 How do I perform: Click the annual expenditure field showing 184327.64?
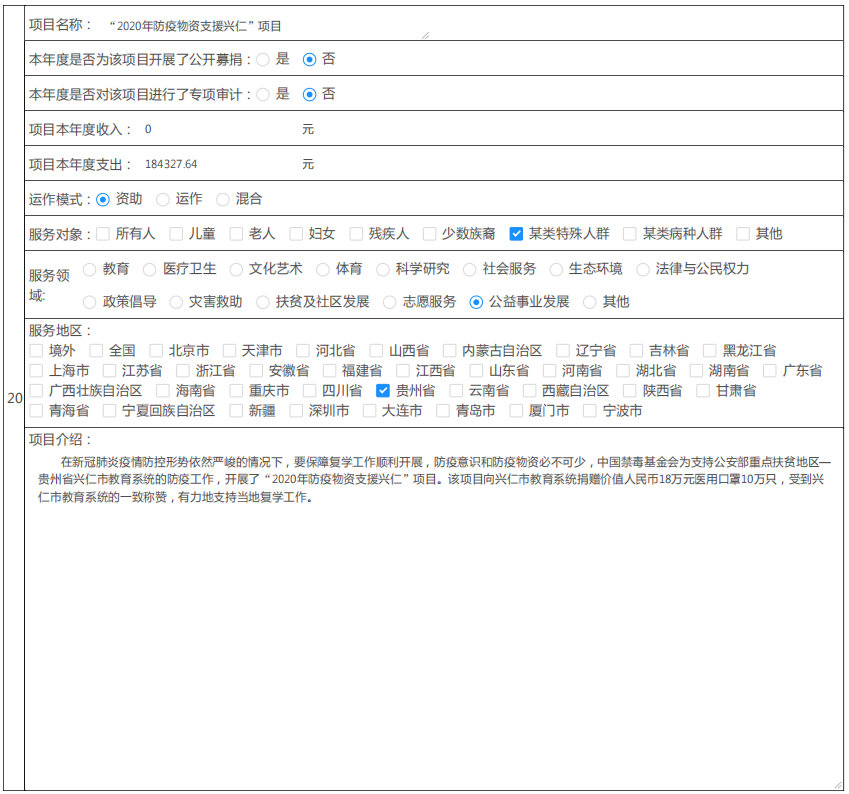point(218,164)
